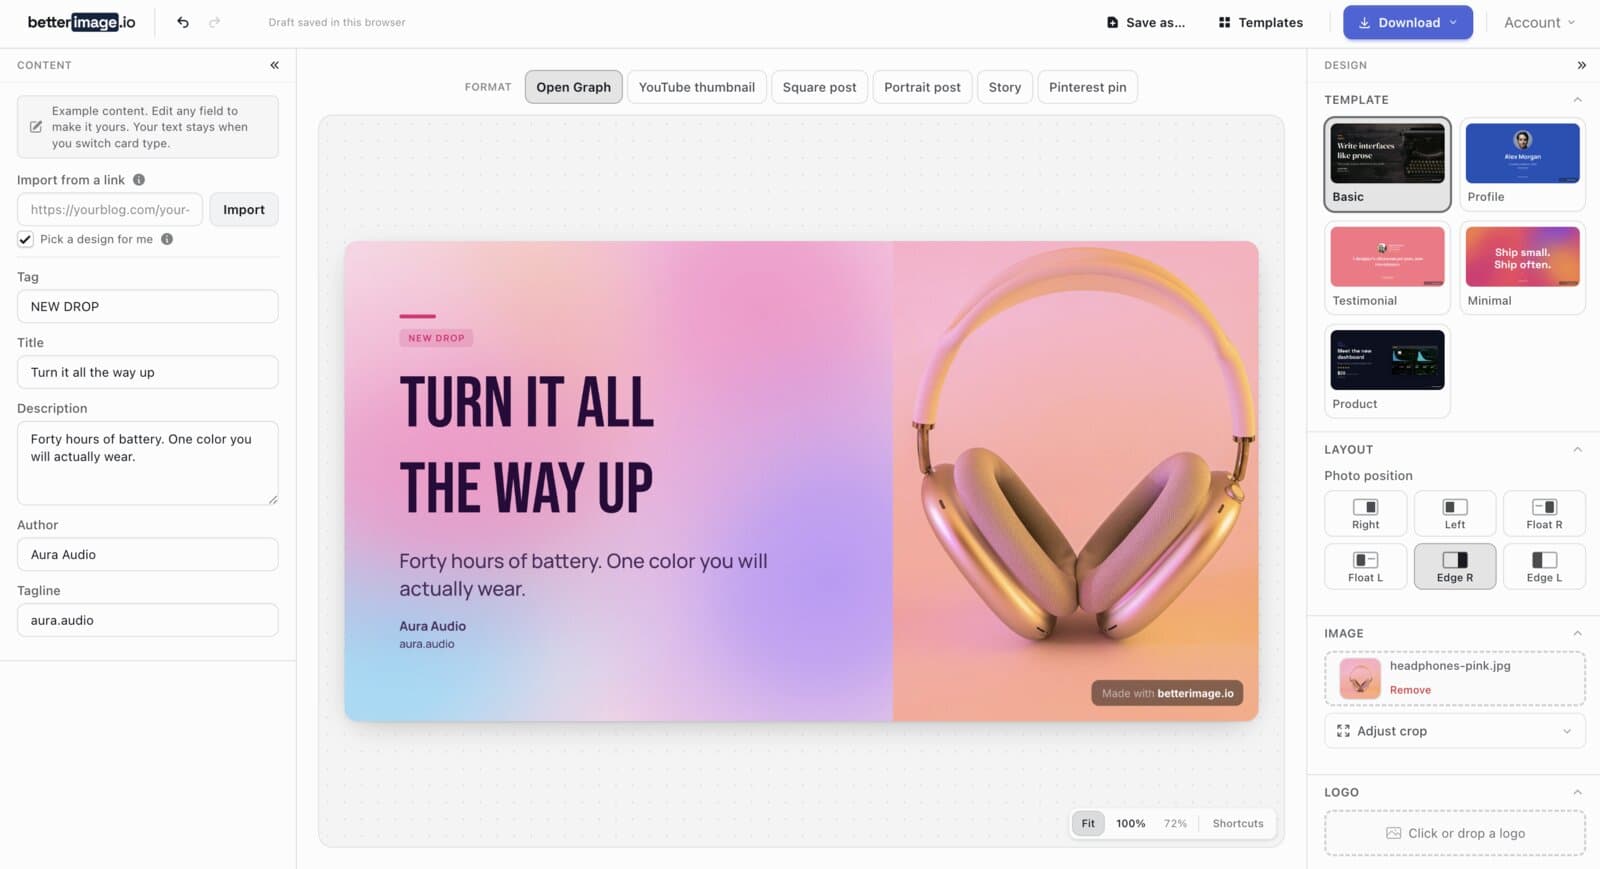Toggle Pick a design for me checkbox
The height and width of the screenshot is (869, 1600).
[x=25, y=239]
